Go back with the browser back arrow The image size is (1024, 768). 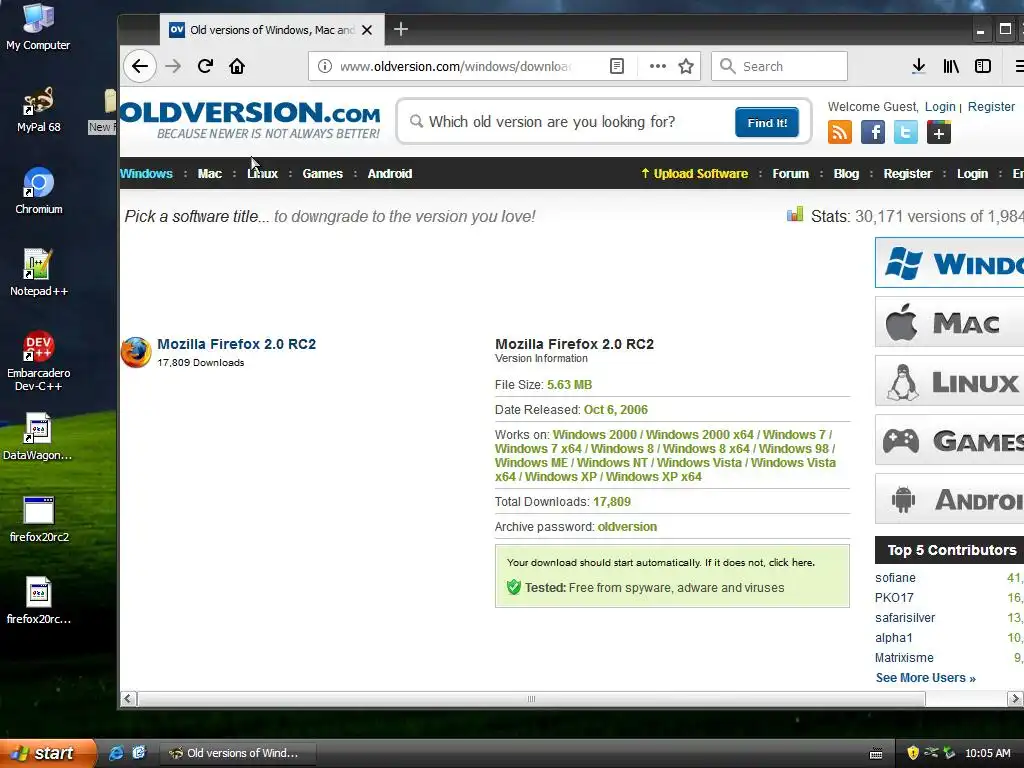(140, 66)
